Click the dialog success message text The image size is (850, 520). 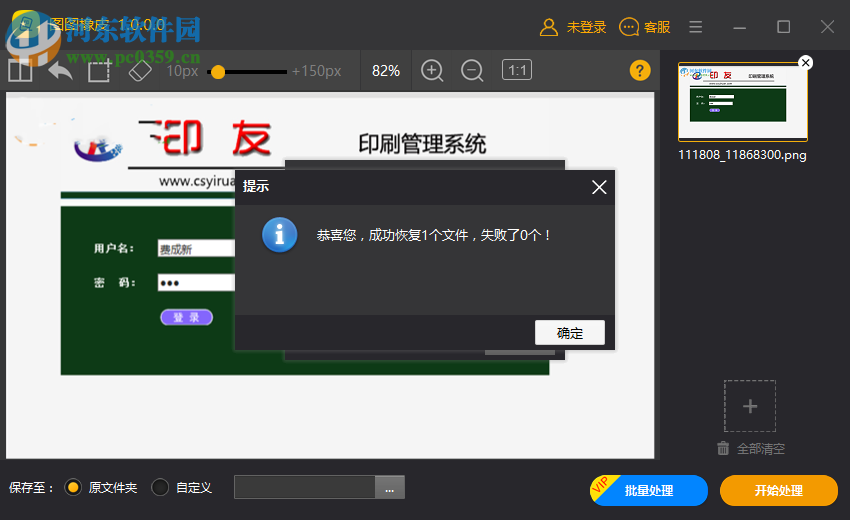pyautogui.click(x=434, y=235)
